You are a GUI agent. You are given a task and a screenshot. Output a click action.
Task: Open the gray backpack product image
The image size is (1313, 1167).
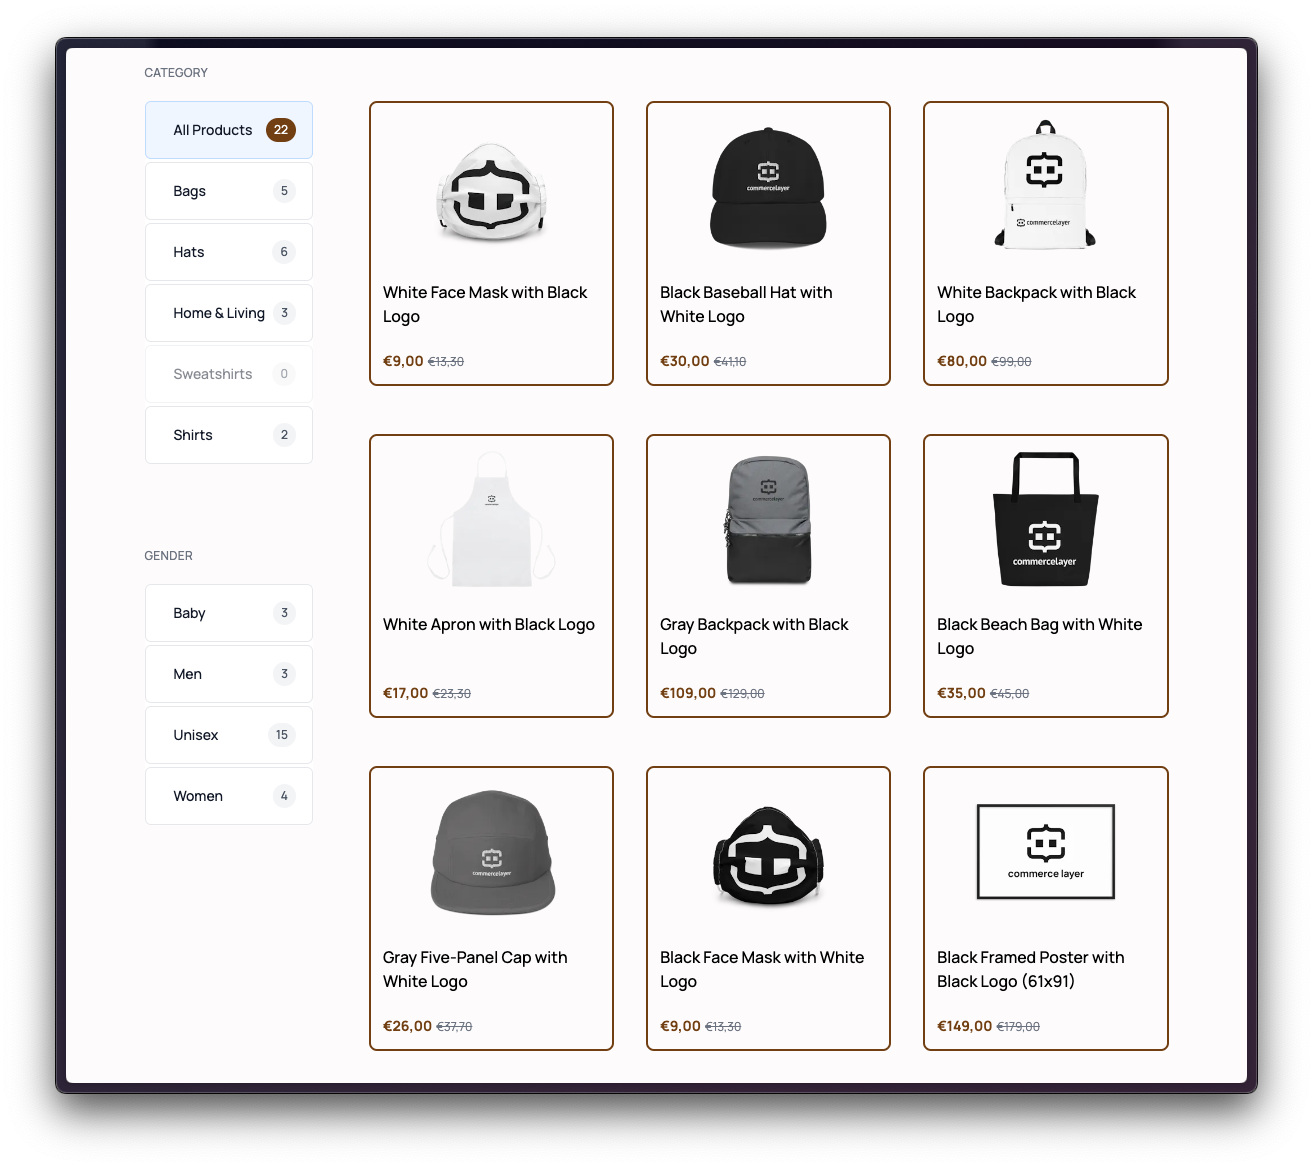coord(768,519)
